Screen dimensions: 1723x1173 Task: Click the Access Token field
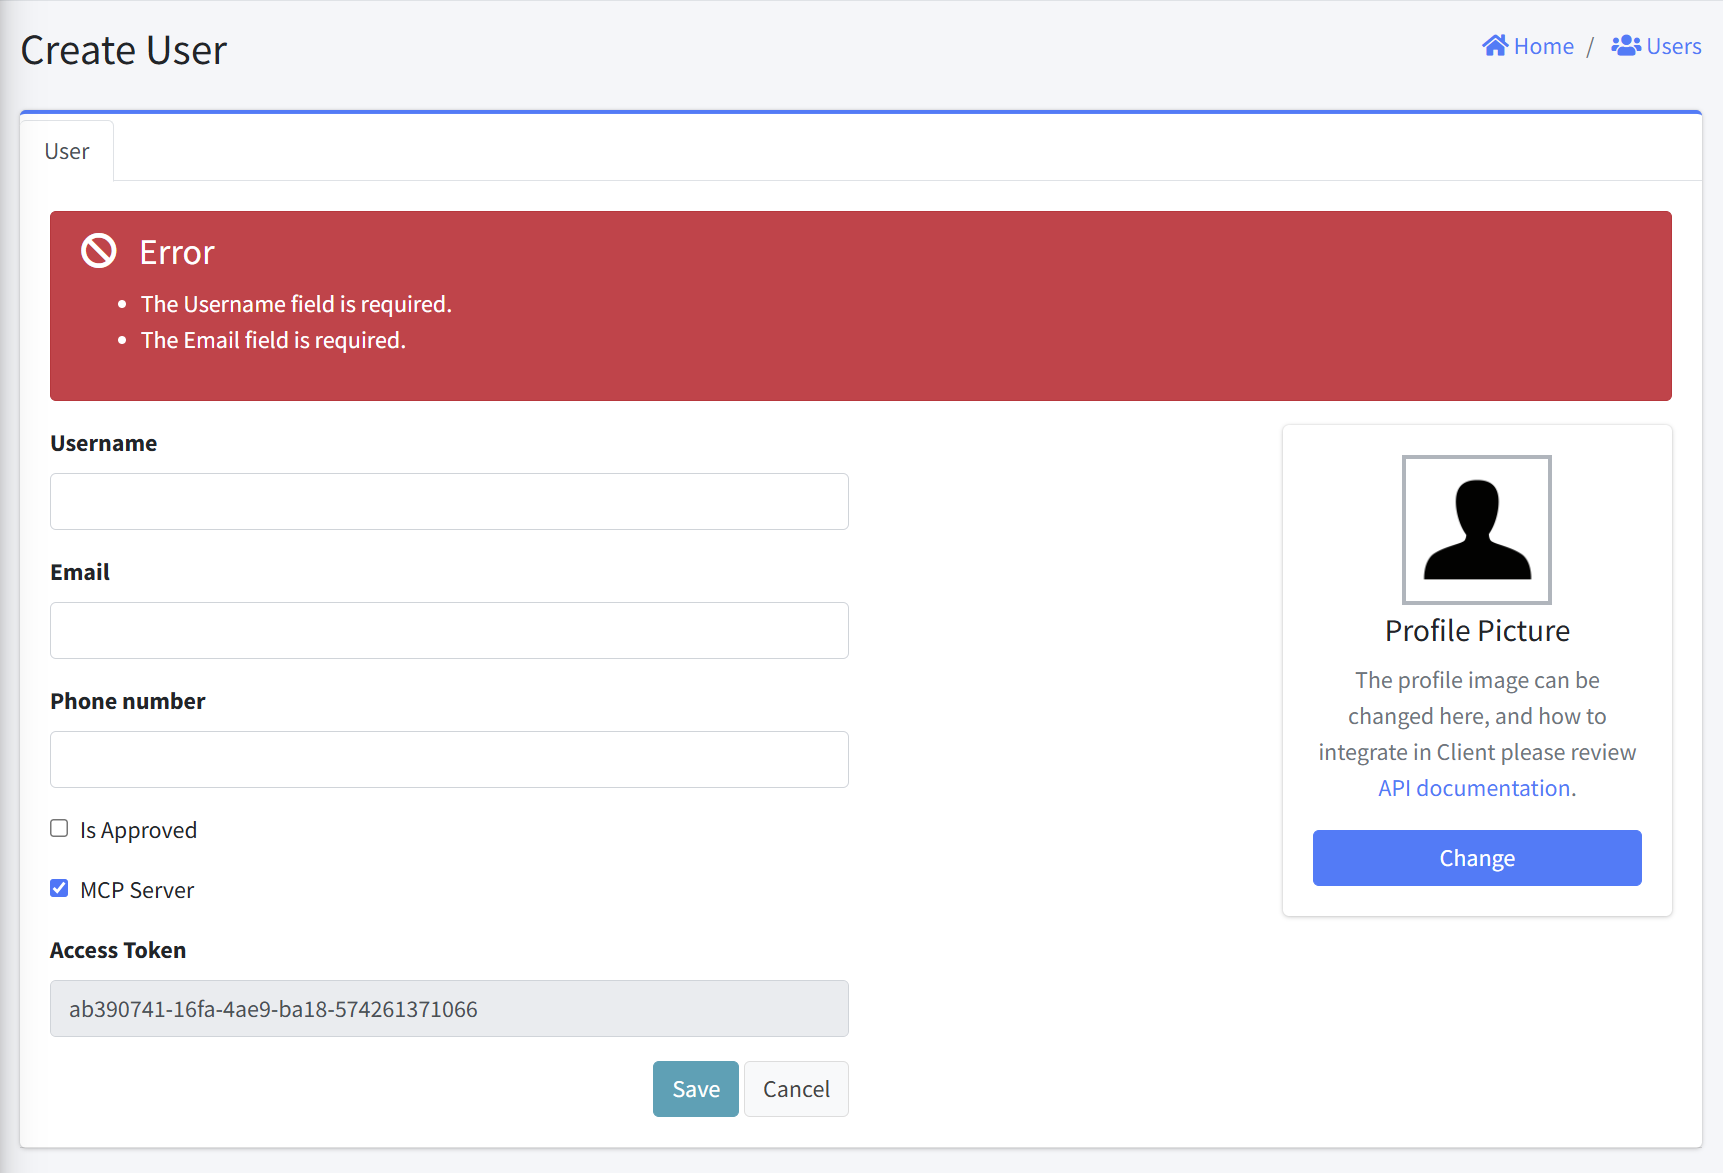pos(449,1009)
